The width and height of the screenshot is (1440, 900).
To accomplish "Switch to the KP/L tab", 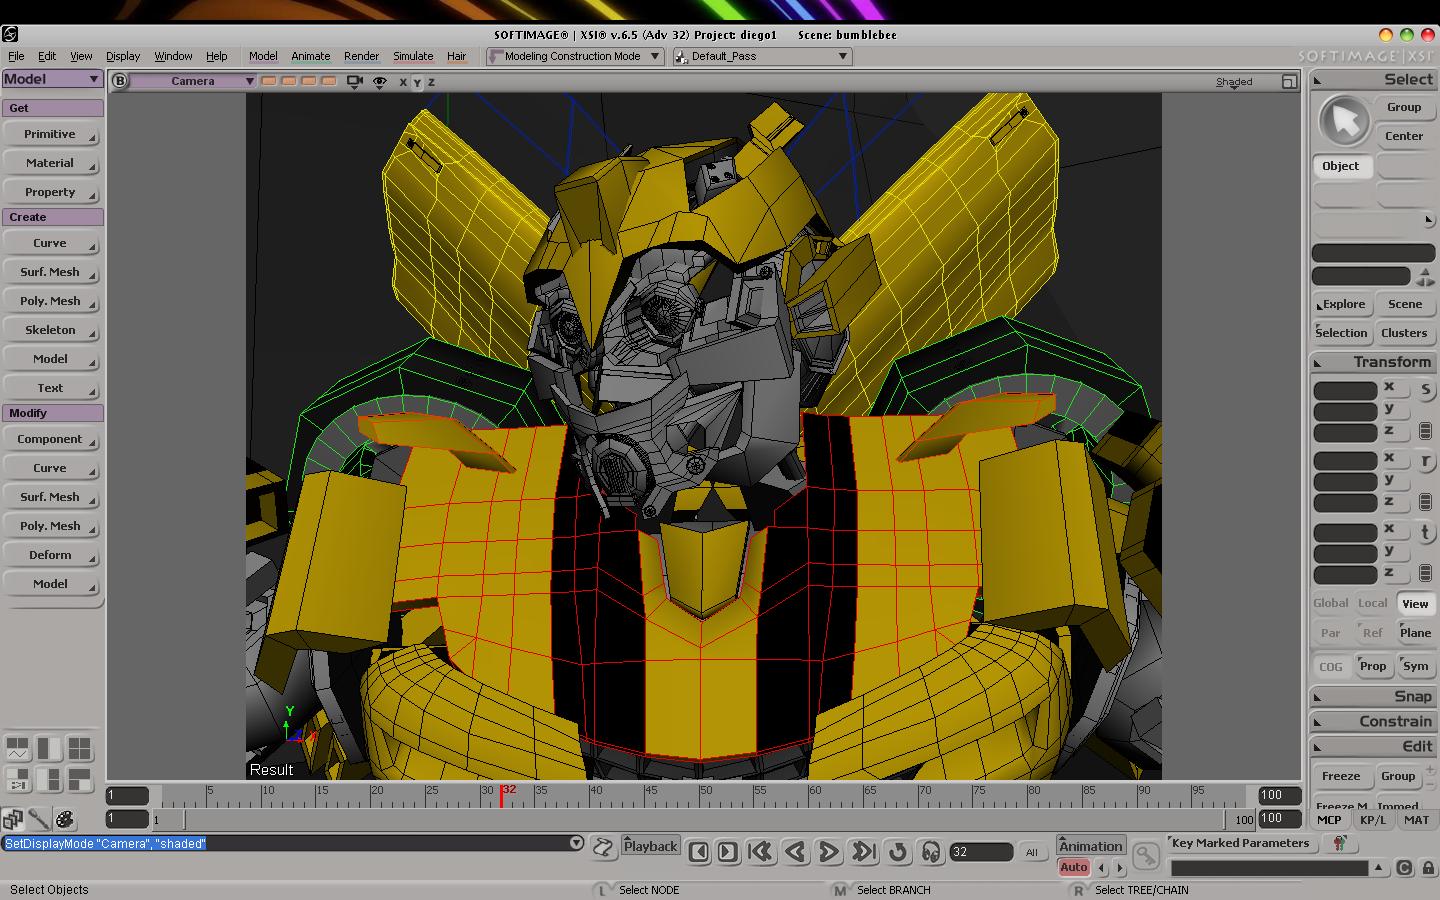I will pos(1373,820).
